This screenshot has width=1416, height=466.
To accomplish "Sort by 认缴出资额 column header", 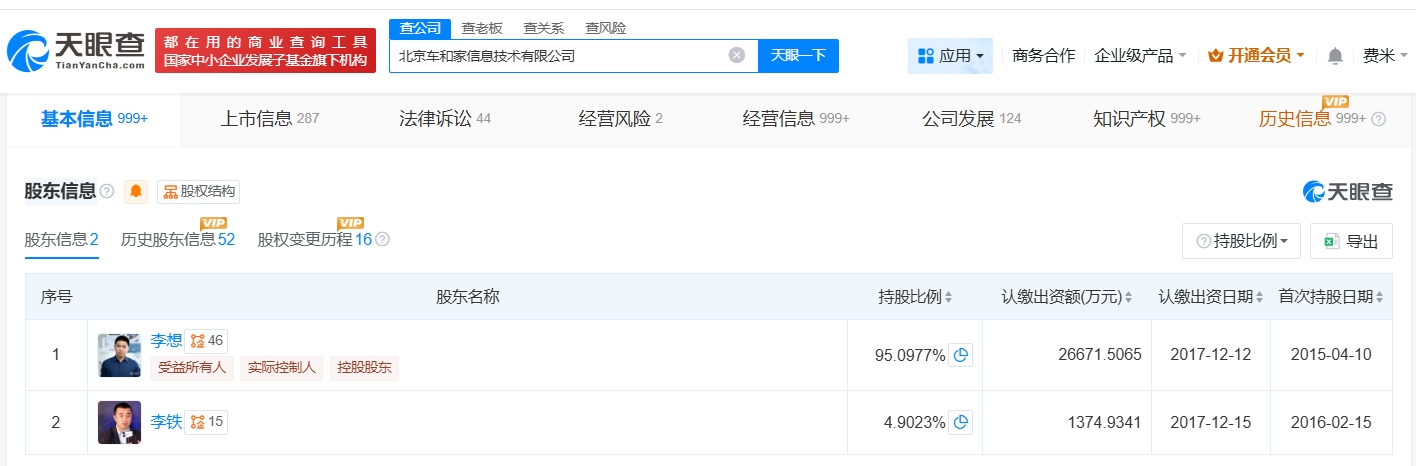I will (x=1067, y=297).
